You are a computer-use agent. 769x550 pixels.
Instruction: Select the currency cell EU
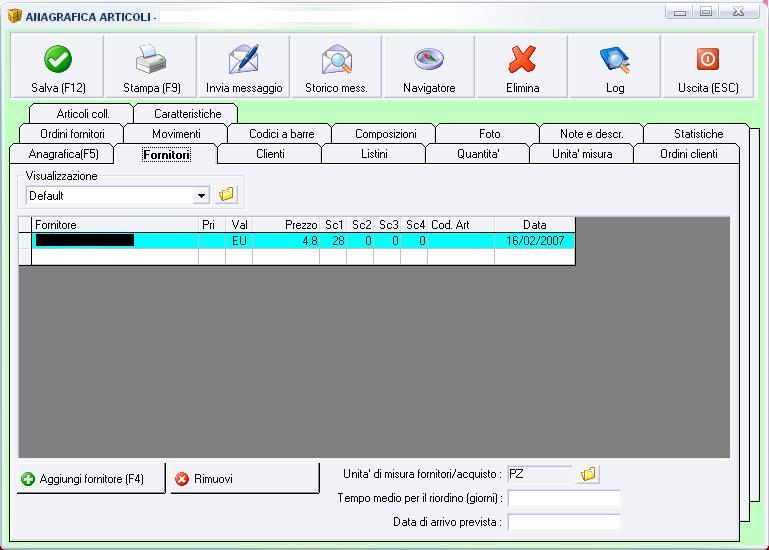click(239, 241)
